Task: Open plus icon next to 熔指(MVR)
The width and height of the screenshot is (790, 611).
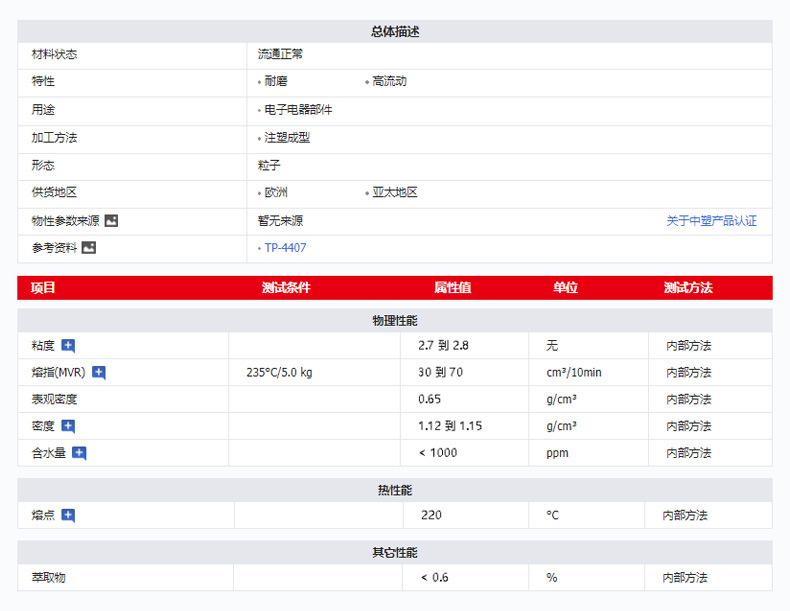Action: 99,373
